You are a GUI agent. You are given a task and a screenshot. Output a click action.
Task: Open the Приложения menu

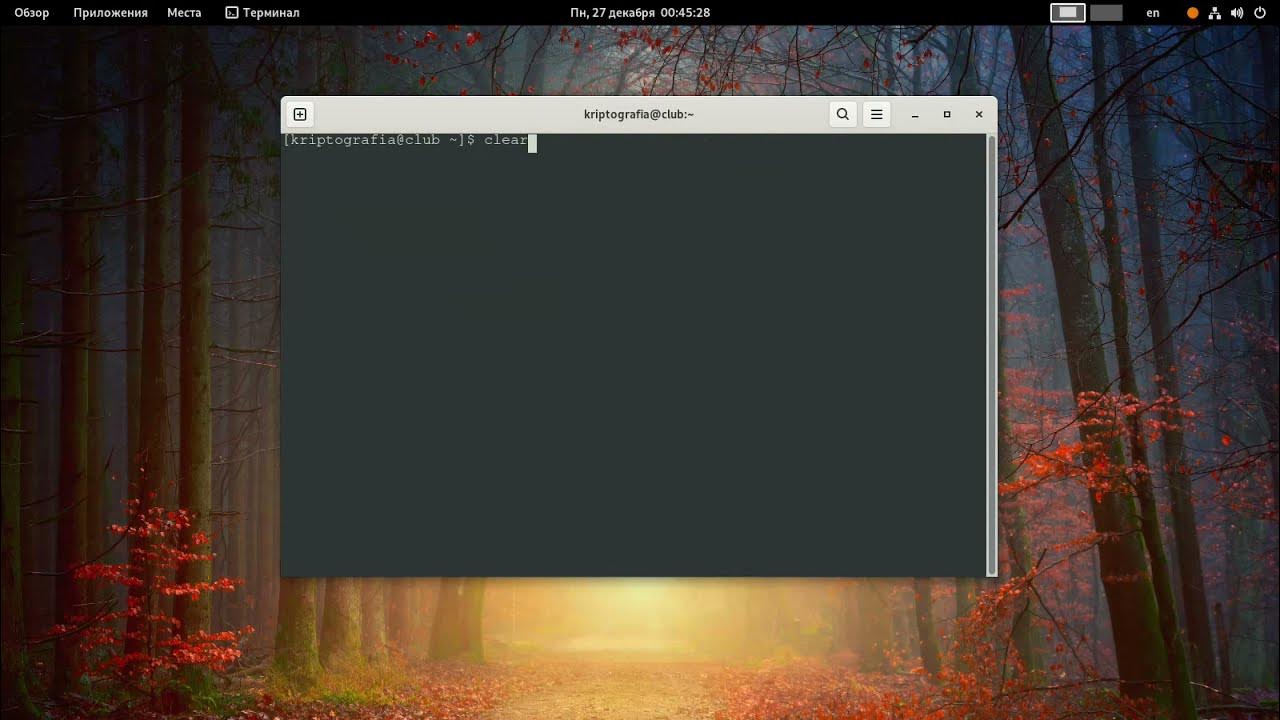(110, 13)
